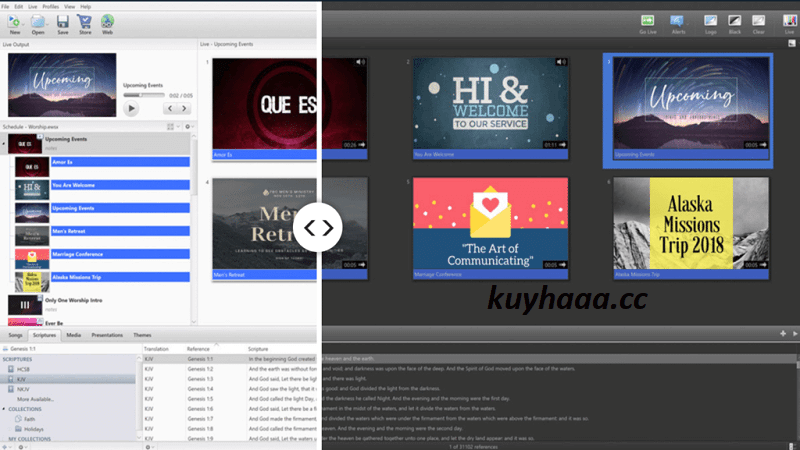Click the Live Output preview thumbnail

pos(62,85)
